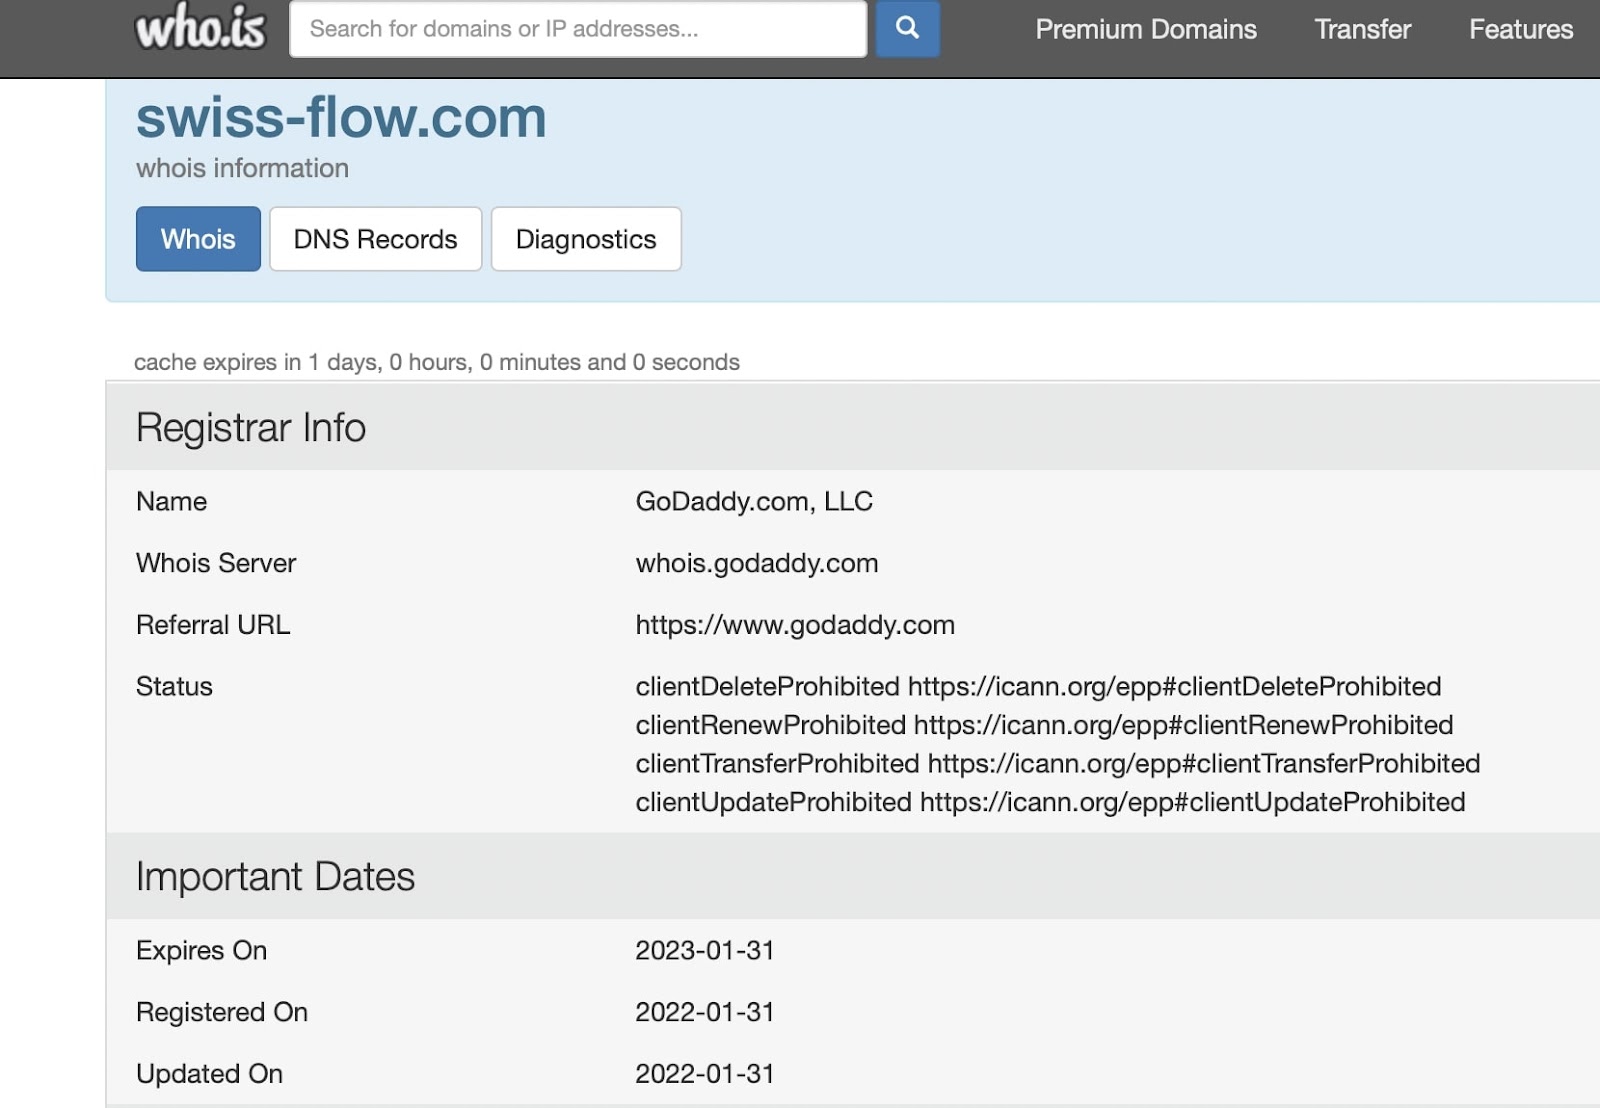
Task: Click the 'whois information' subtitle
Action: [242, 168]
